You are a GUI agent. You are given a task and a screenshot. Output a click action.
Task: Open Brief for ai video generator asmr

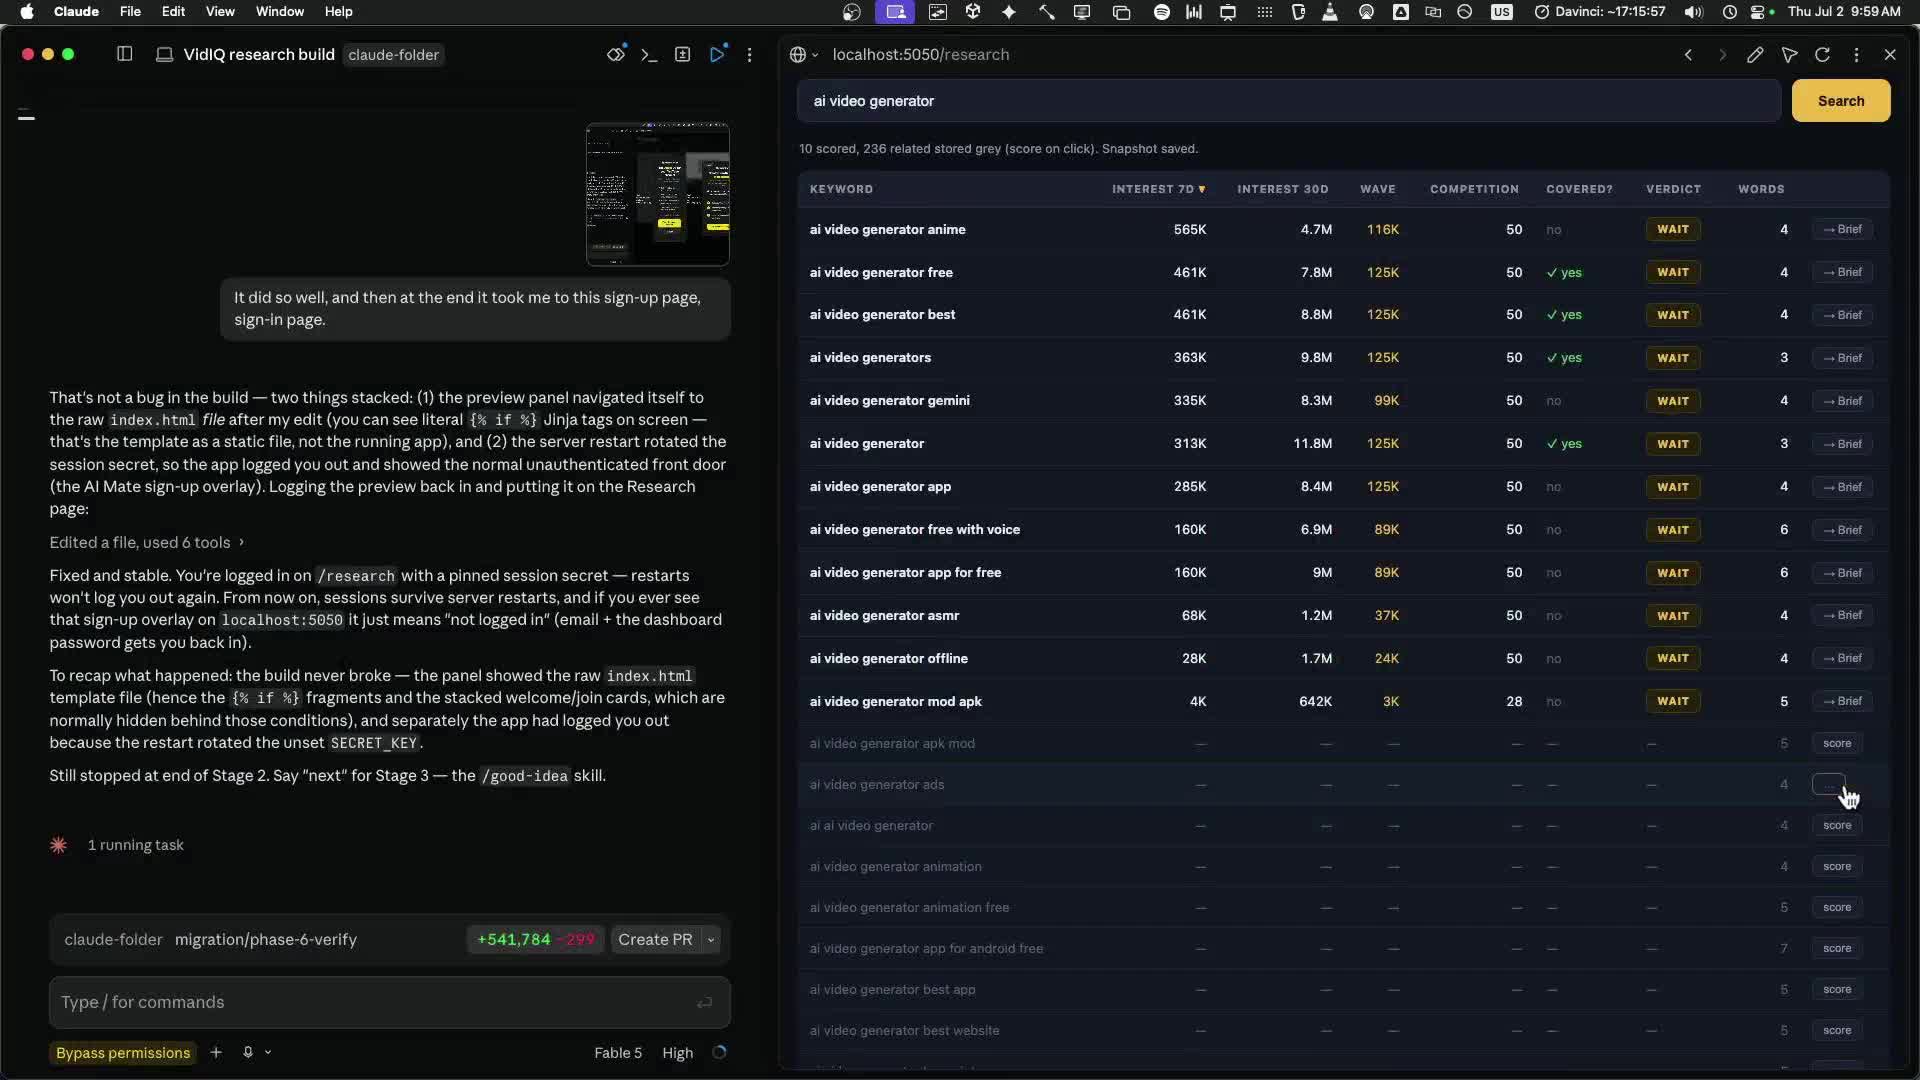(1842, 615)
